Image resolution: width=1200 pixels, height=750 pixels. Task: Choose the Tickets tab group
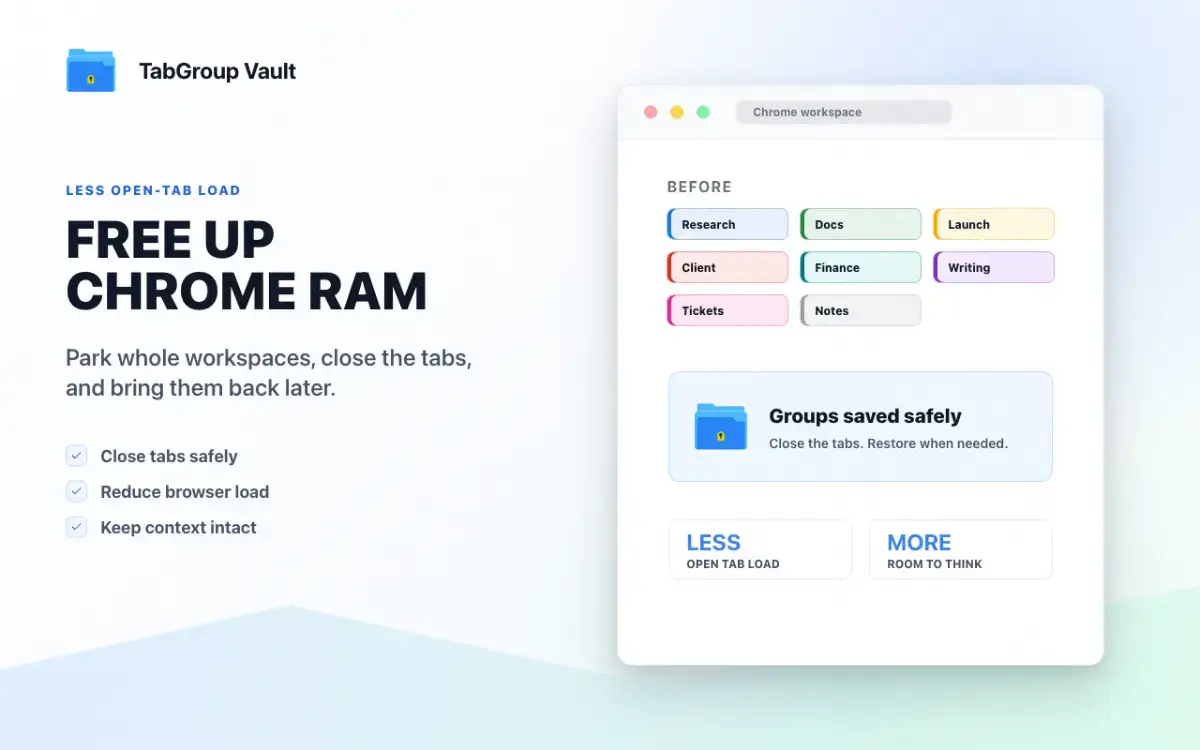[x=728, y=310]
